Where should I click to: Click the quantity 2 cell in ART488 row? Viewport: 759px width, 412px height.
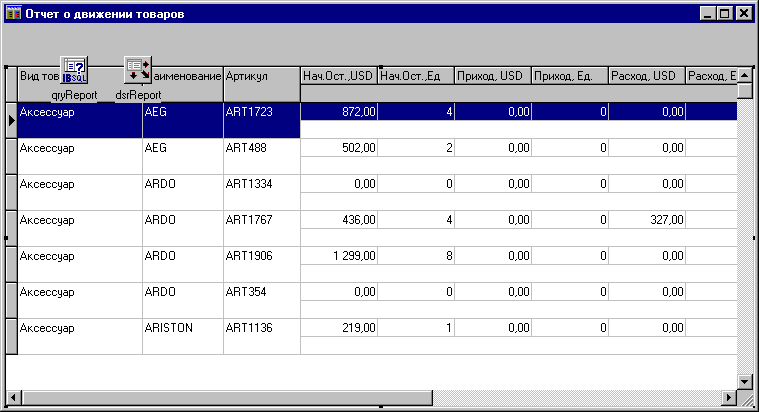(x=416, y=148)
